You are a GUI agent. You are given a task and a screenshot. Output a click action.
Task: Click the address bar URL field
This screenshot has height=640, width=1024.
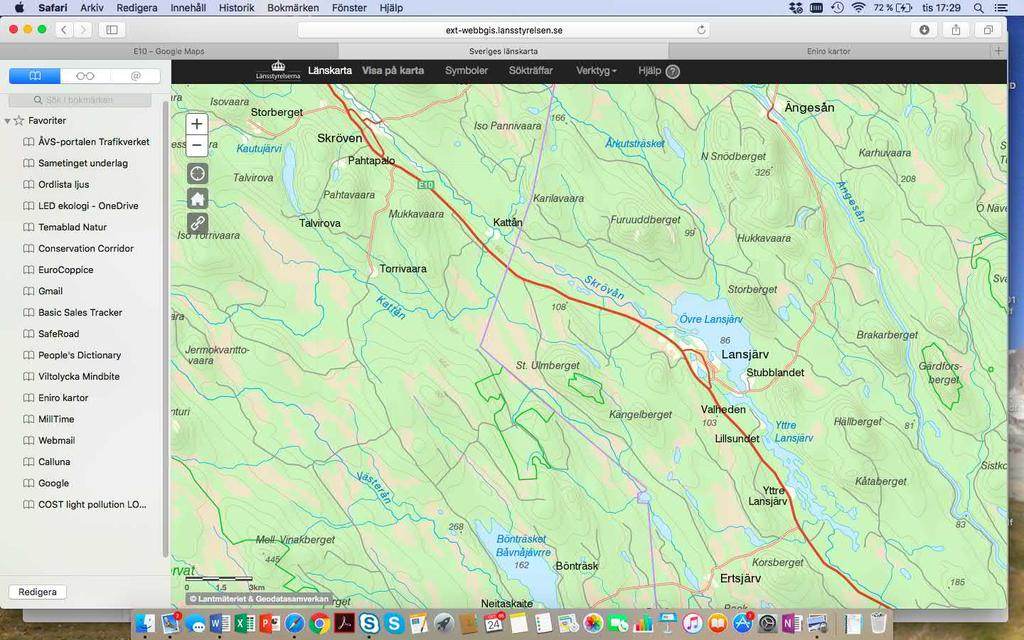[504, 30]
